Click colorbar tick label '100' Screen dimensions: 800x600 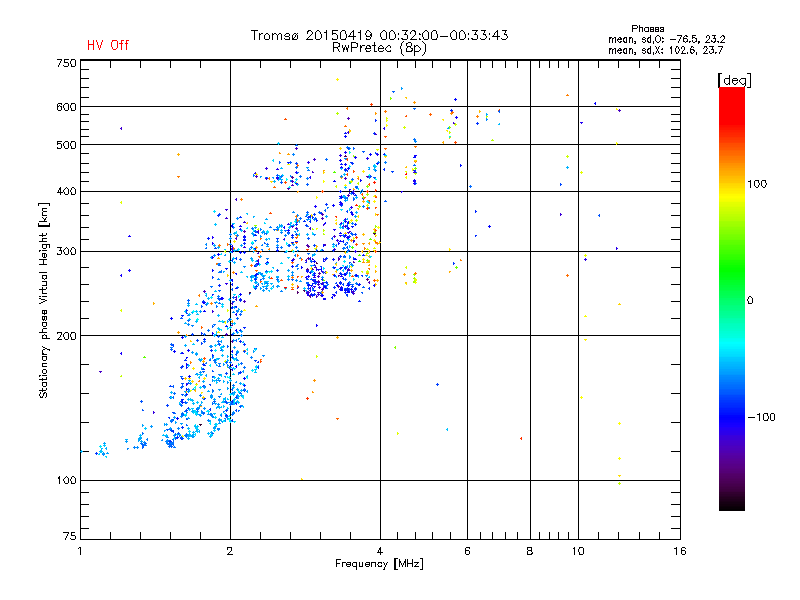[x=757, y=184]
